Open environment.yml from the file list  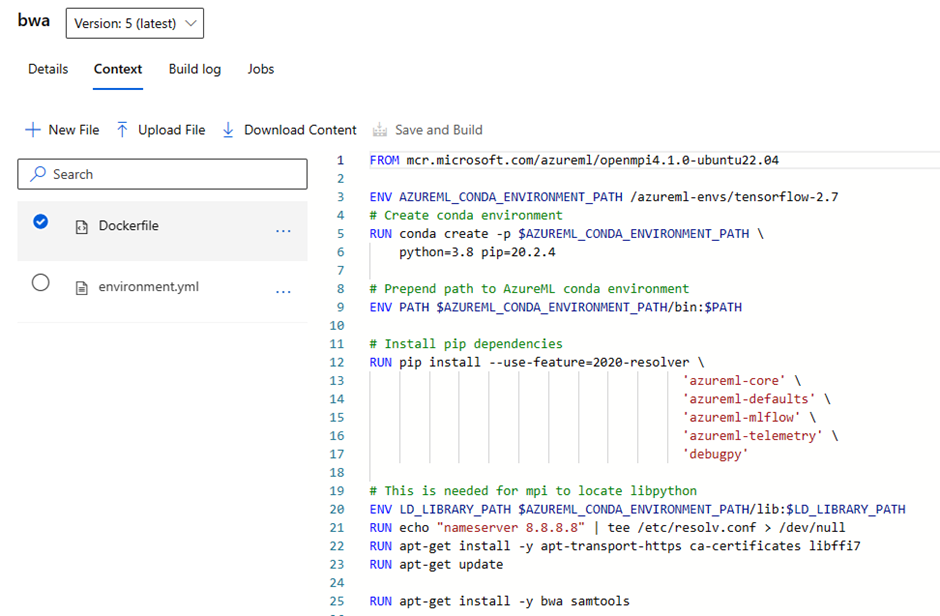pos(148,287)
